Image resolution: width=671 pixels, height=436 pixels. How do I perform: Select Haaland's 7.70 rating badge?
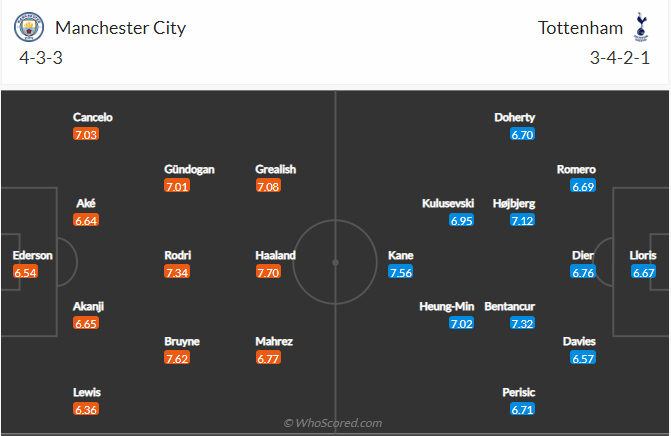pos(268,272)
